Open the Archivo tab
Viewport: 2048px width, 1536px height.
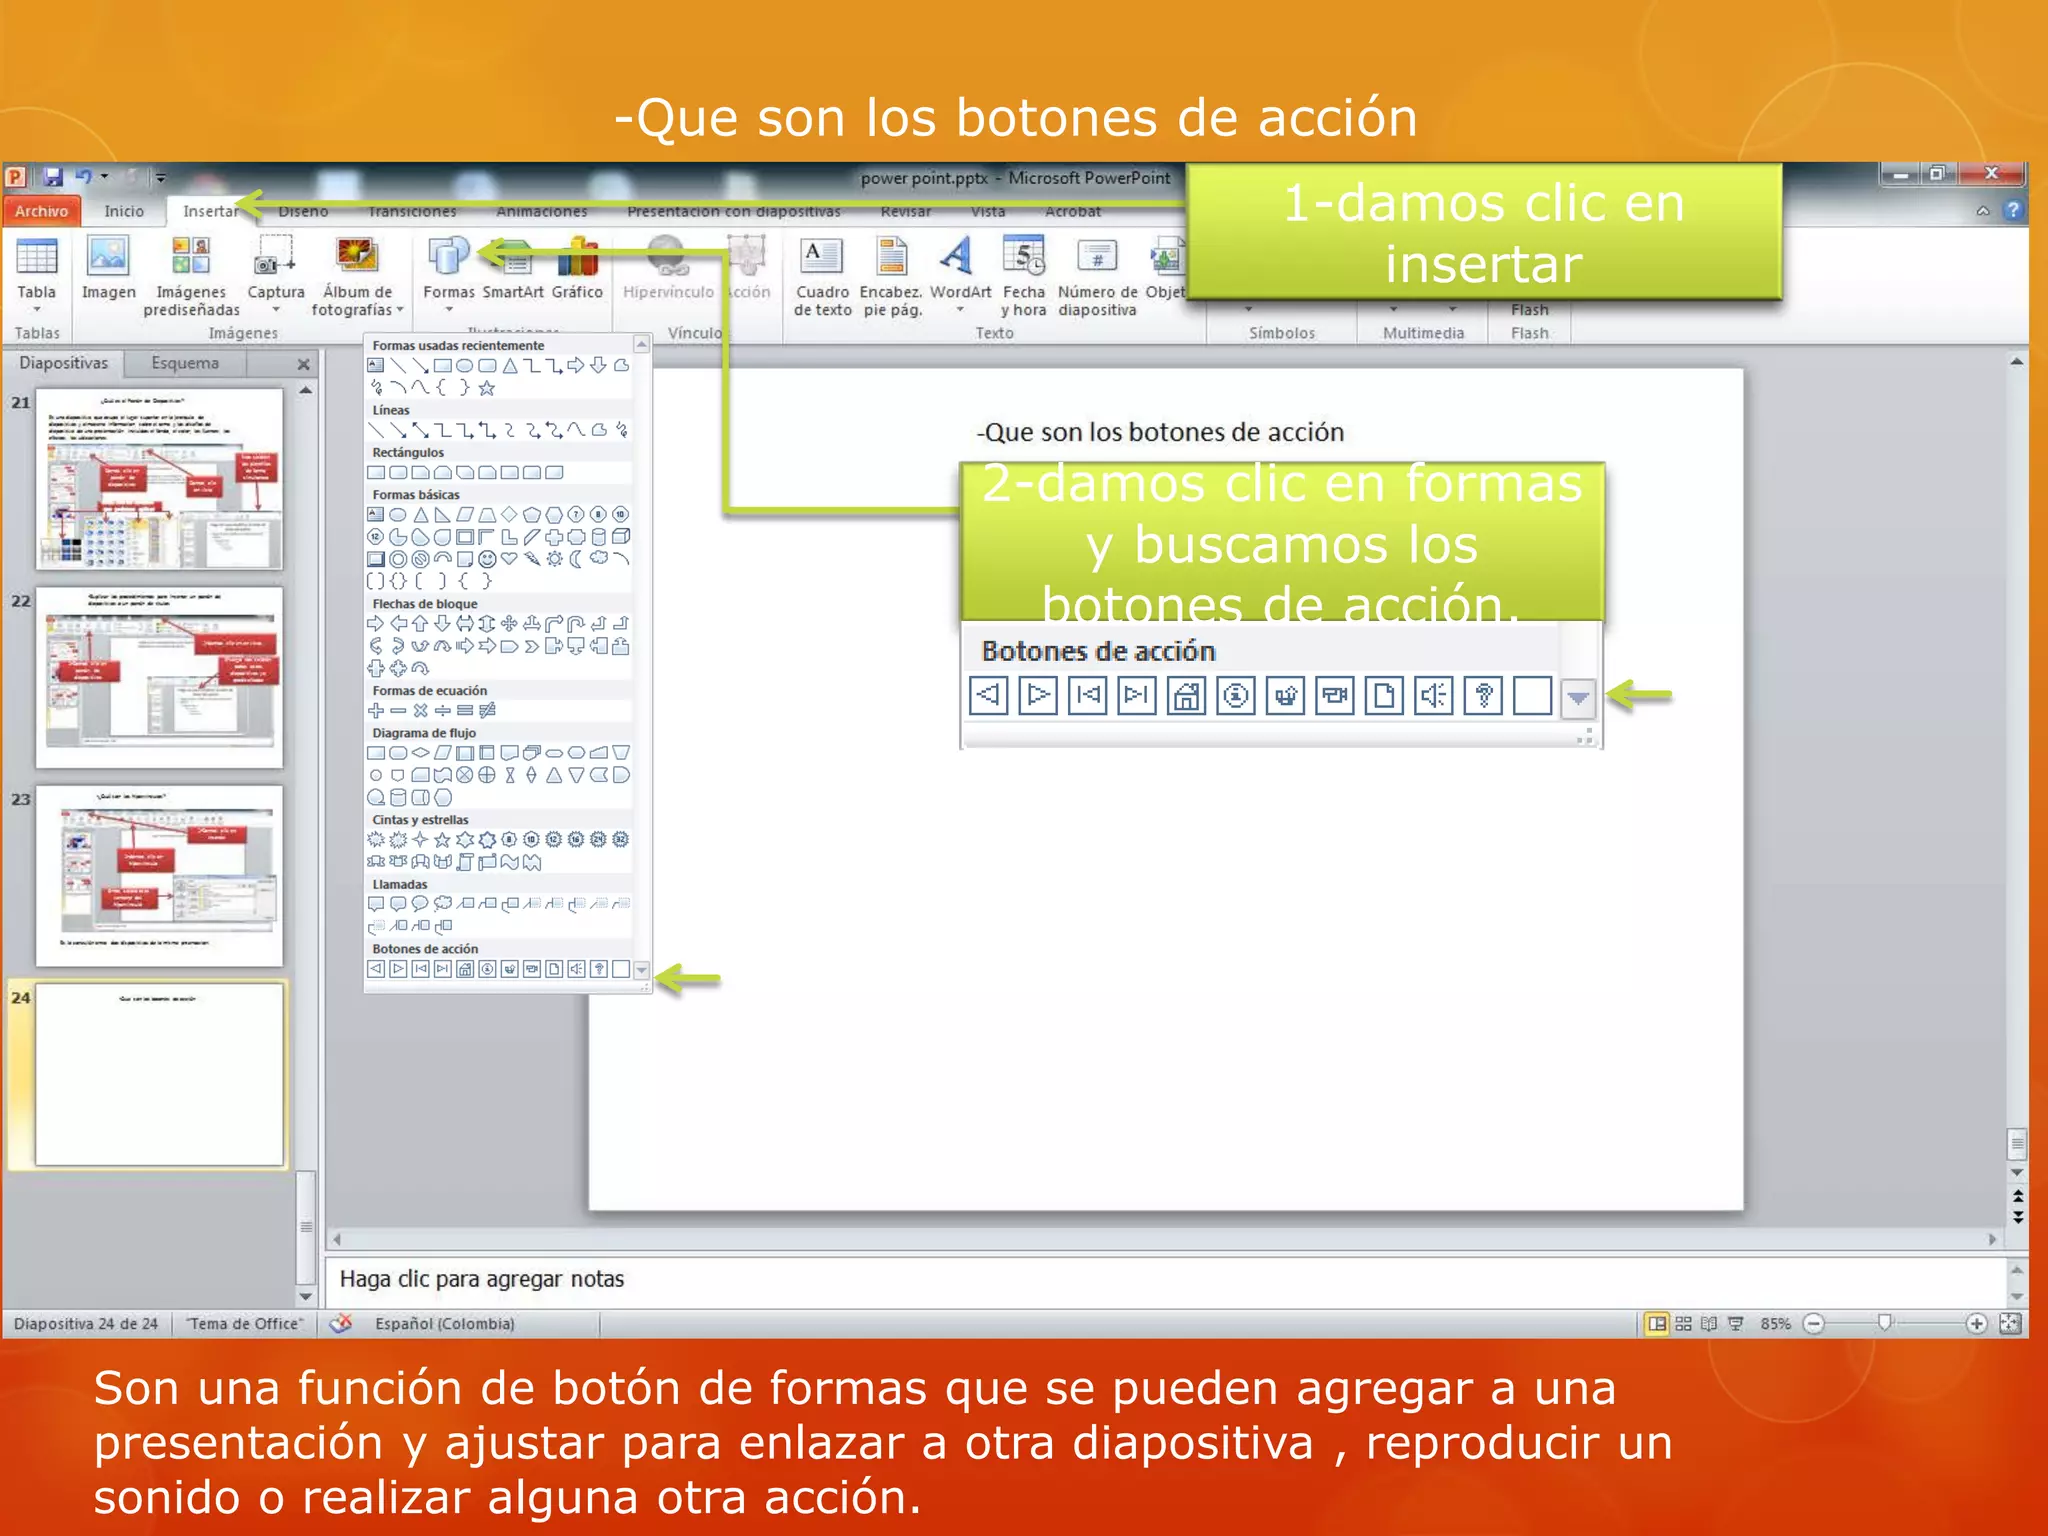click(41, 211)
